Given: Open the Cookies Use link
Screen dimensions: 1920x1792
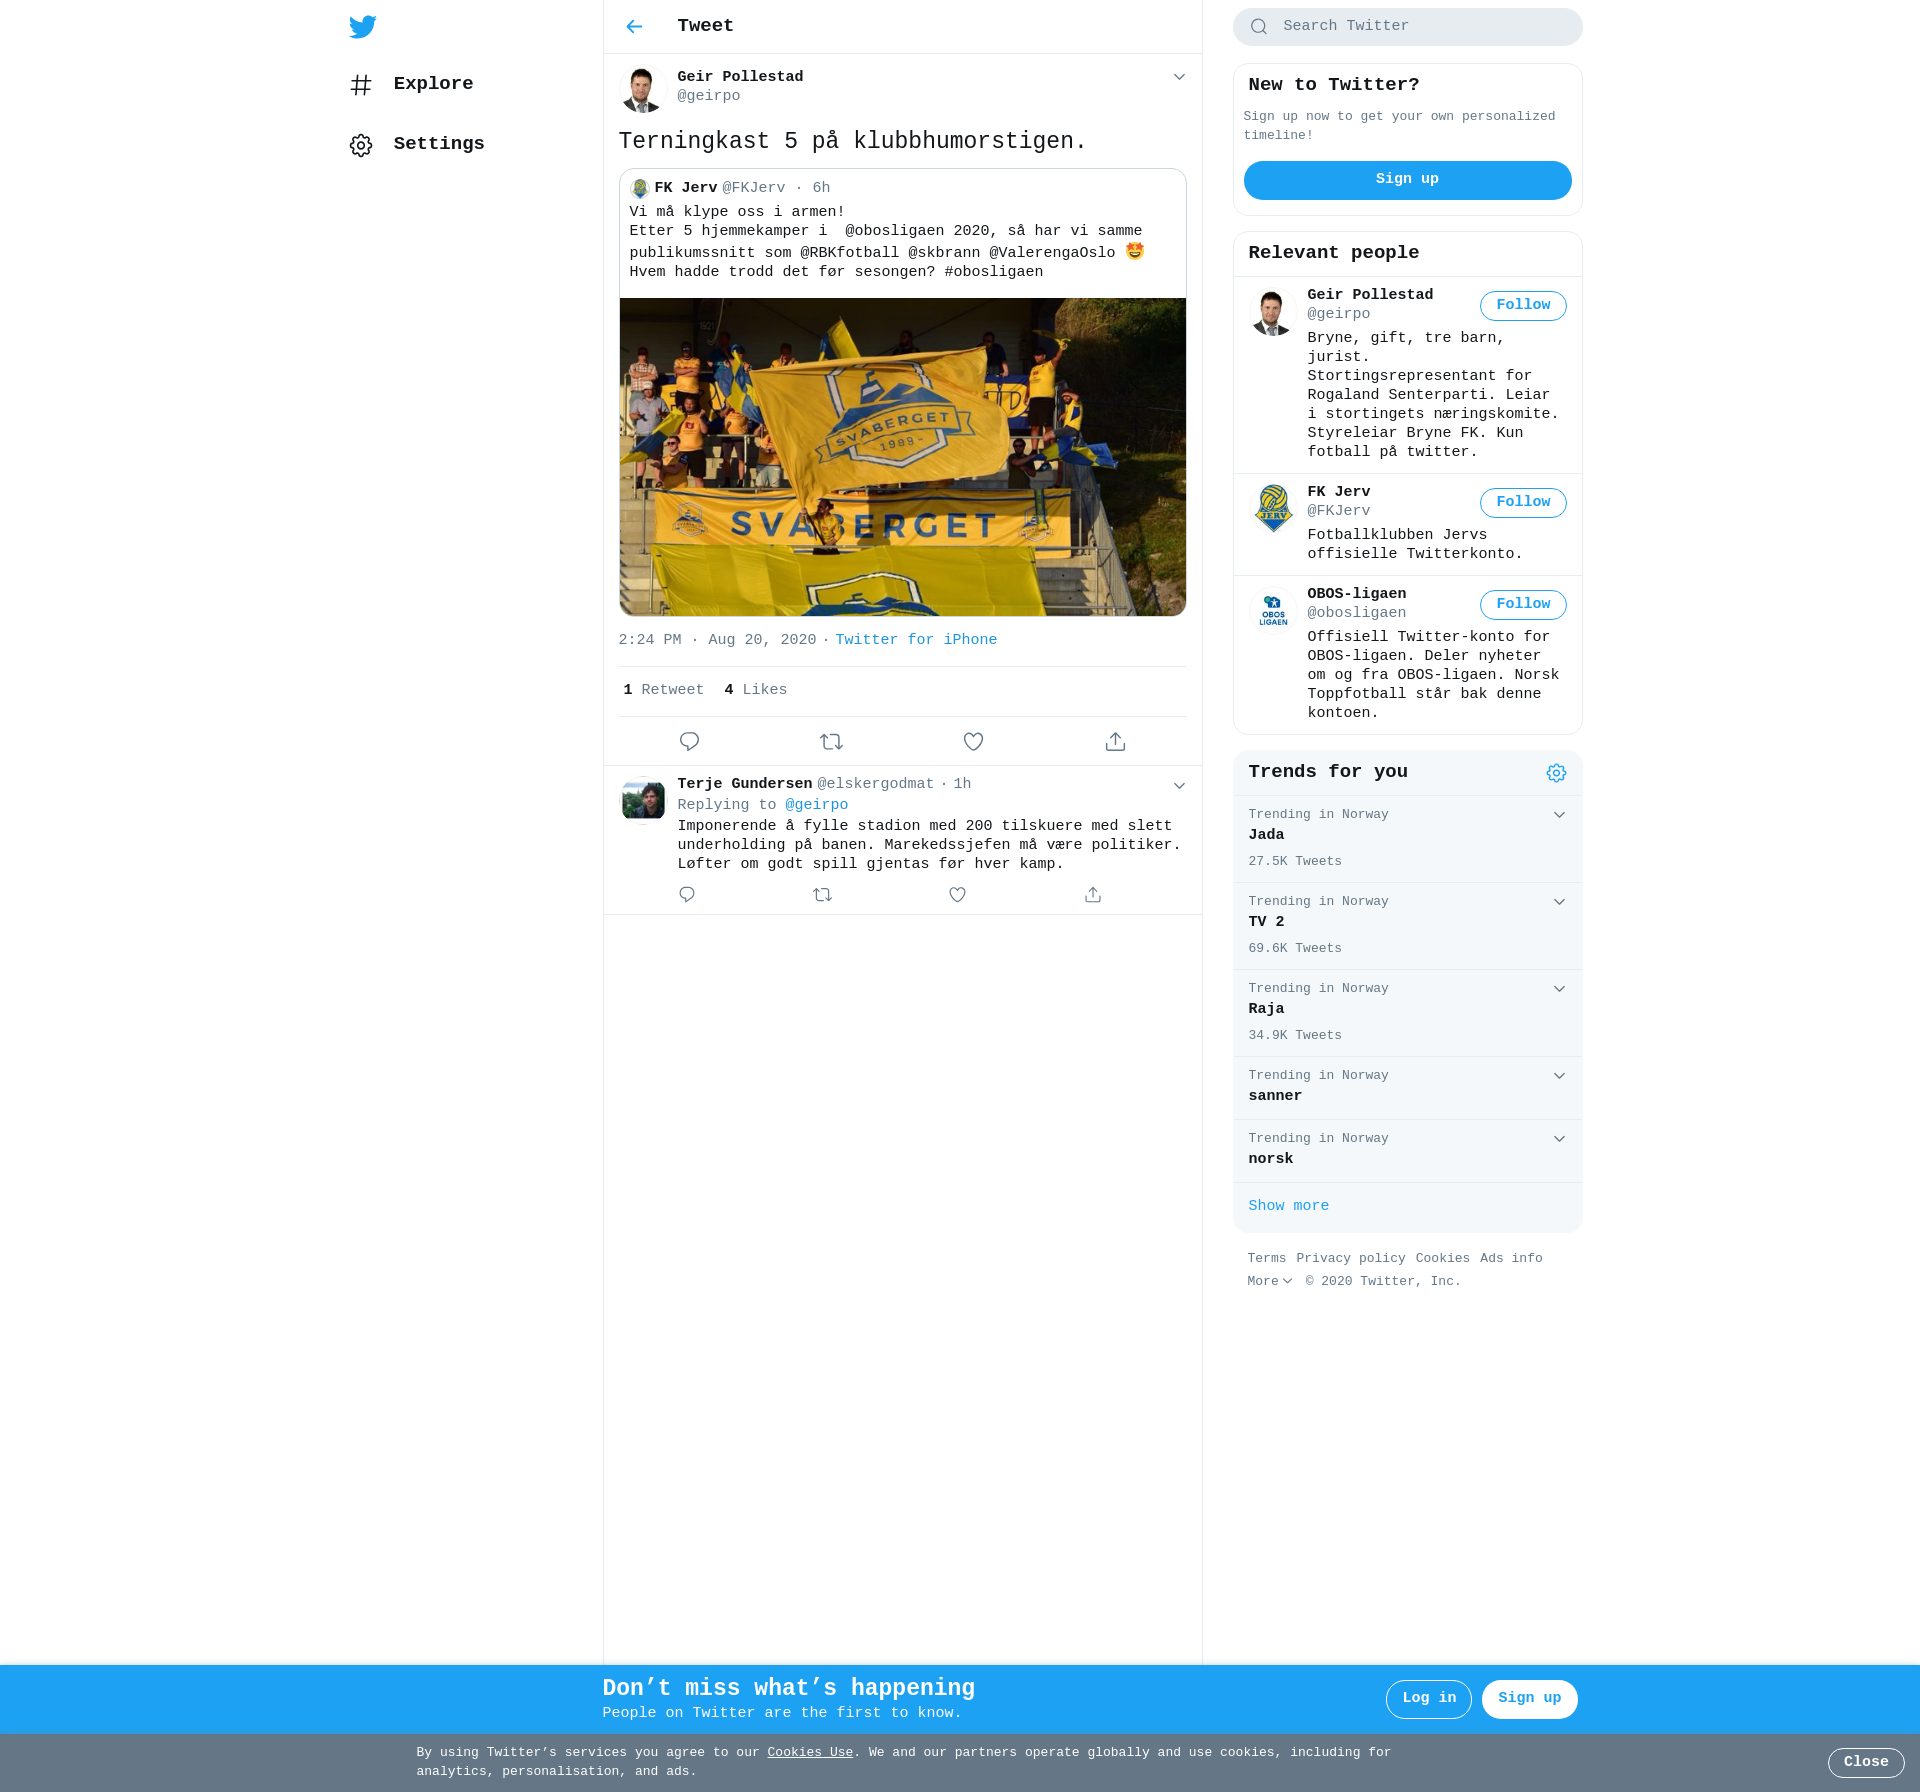Looking at the screenshot, I should tap(810, 1753).
